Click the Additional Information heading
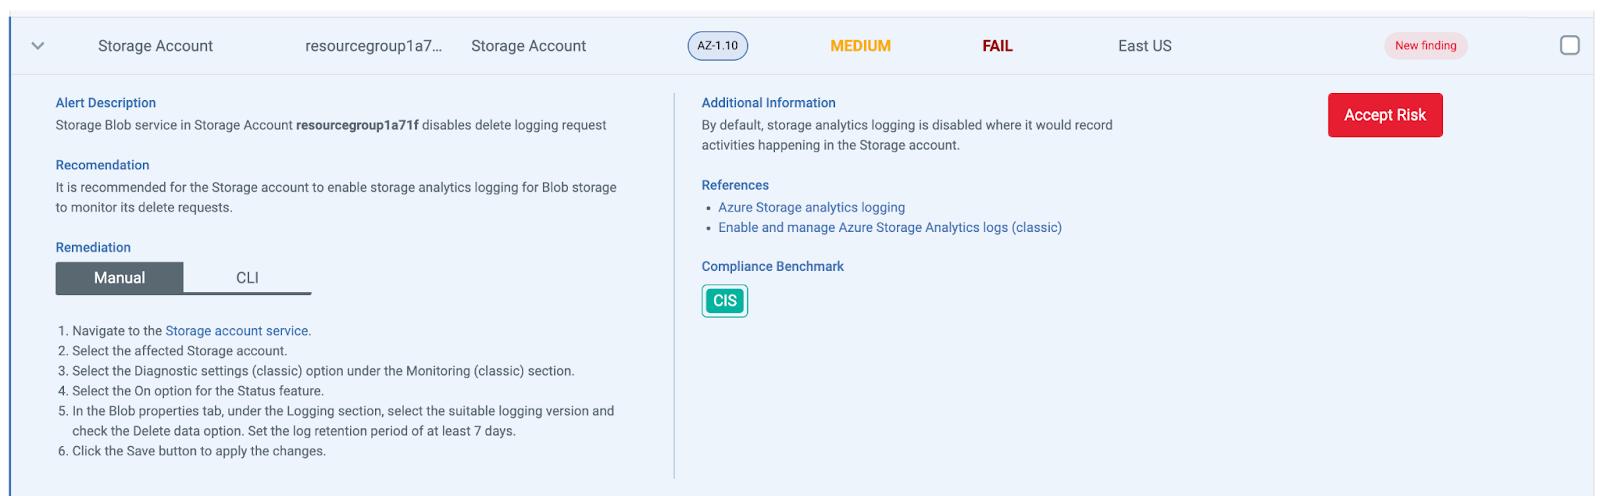 point(768,103)
